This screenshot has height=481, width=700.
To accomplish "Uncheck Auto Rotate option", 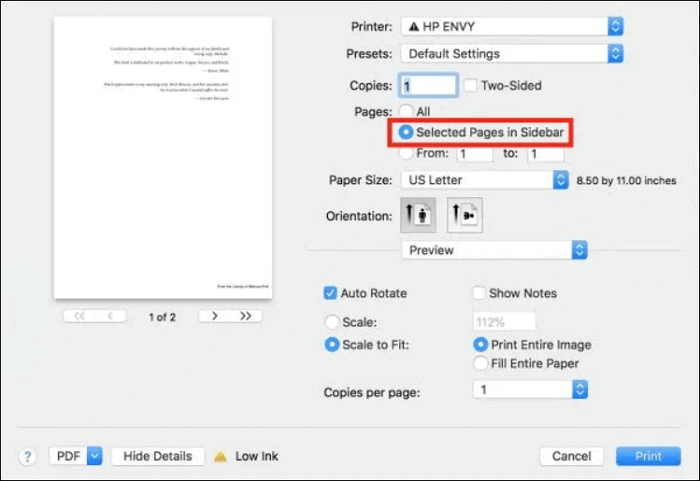I will click(330, 293).
